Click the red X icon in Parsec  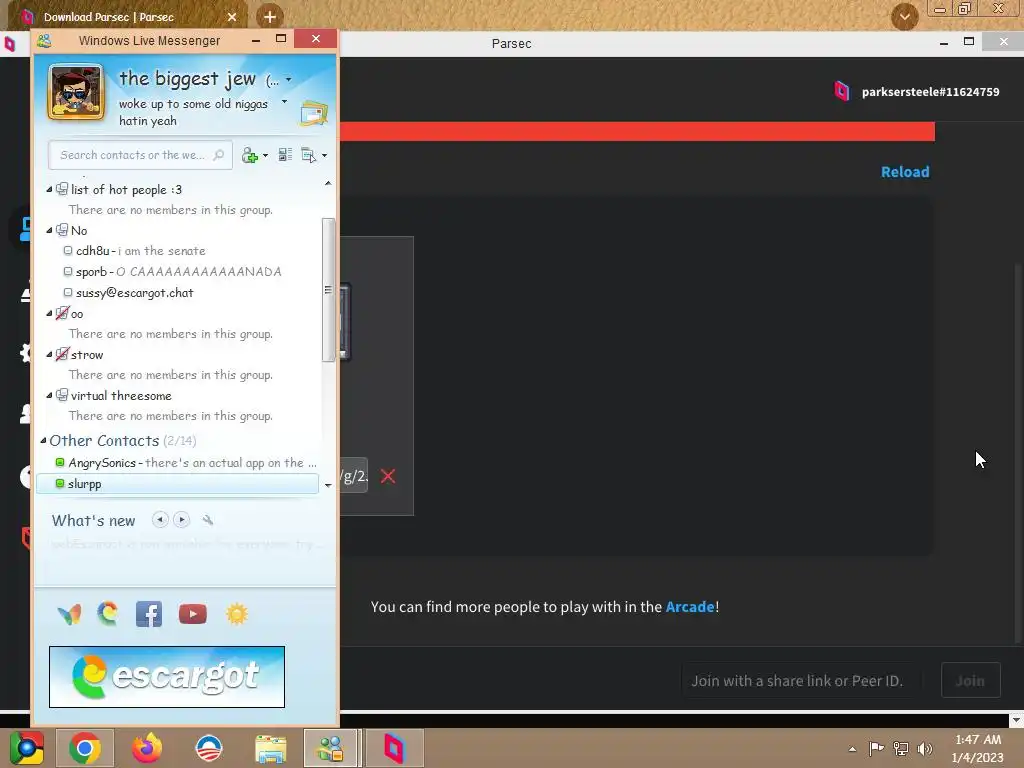pyautogui.click(x=388, y=476)
